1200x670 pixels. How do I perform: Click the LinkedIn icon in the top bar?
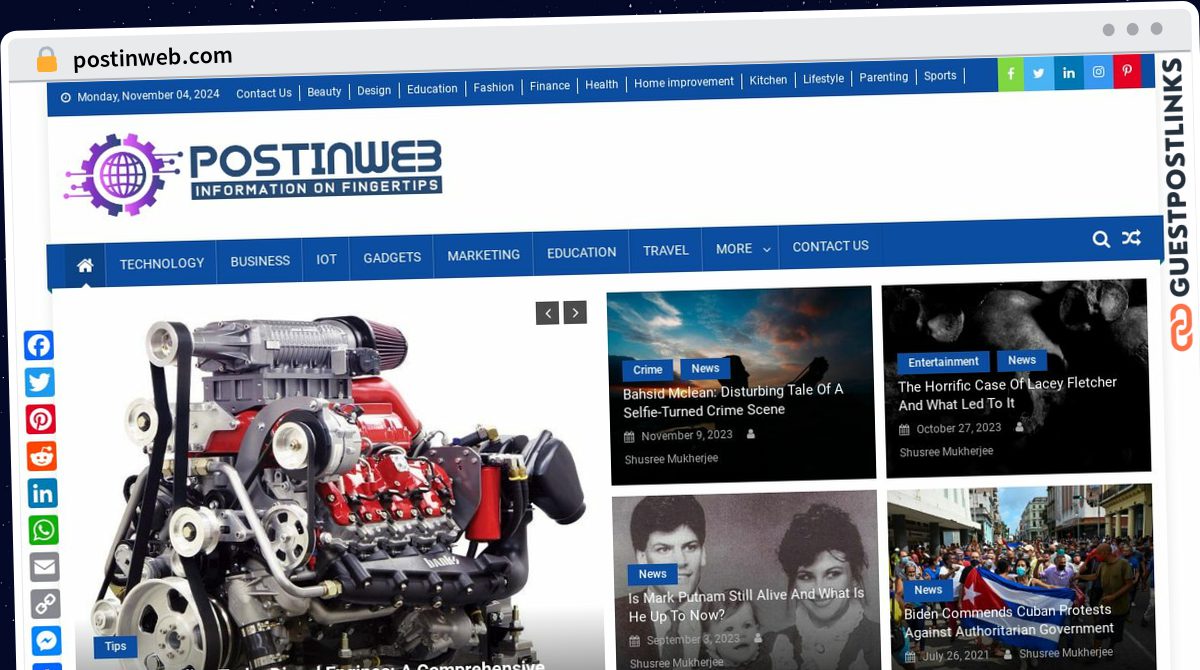tap(1069, 73)
